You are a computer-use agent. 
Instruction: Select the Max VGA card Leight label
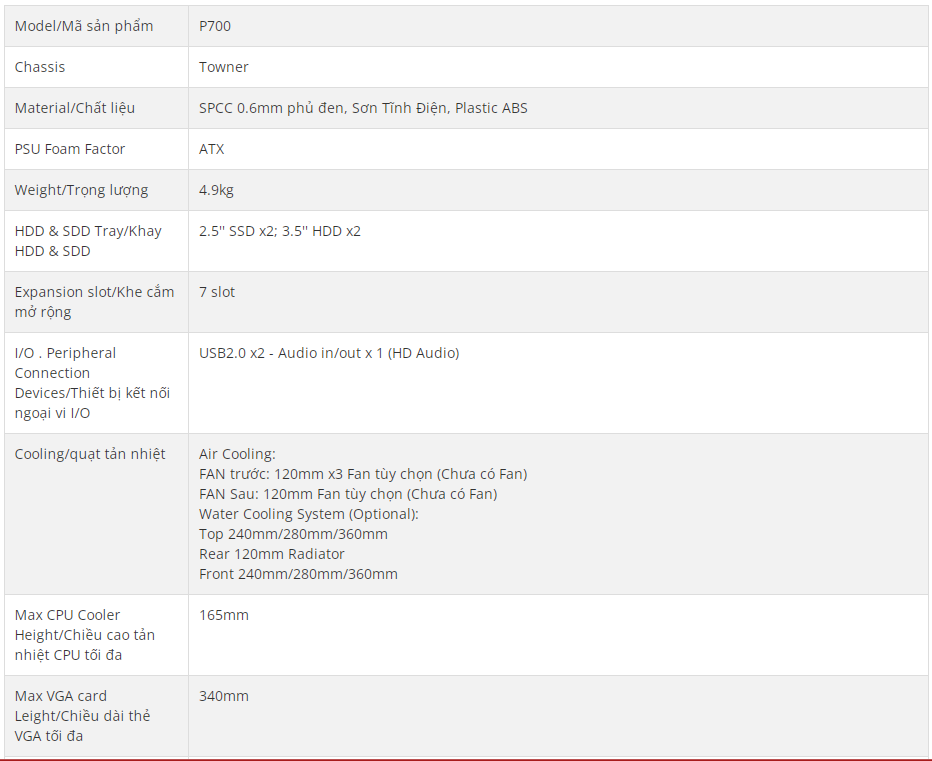(82, 716)
